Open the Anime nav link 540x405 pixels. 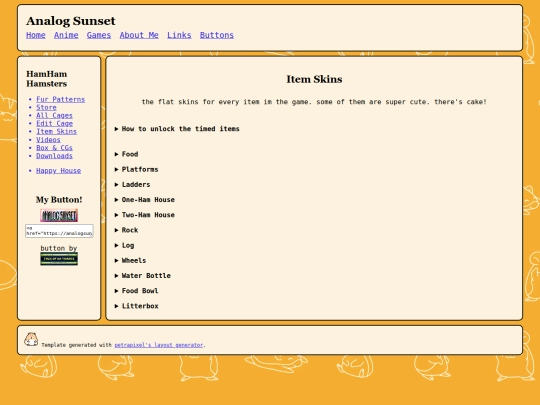[66, 35]
